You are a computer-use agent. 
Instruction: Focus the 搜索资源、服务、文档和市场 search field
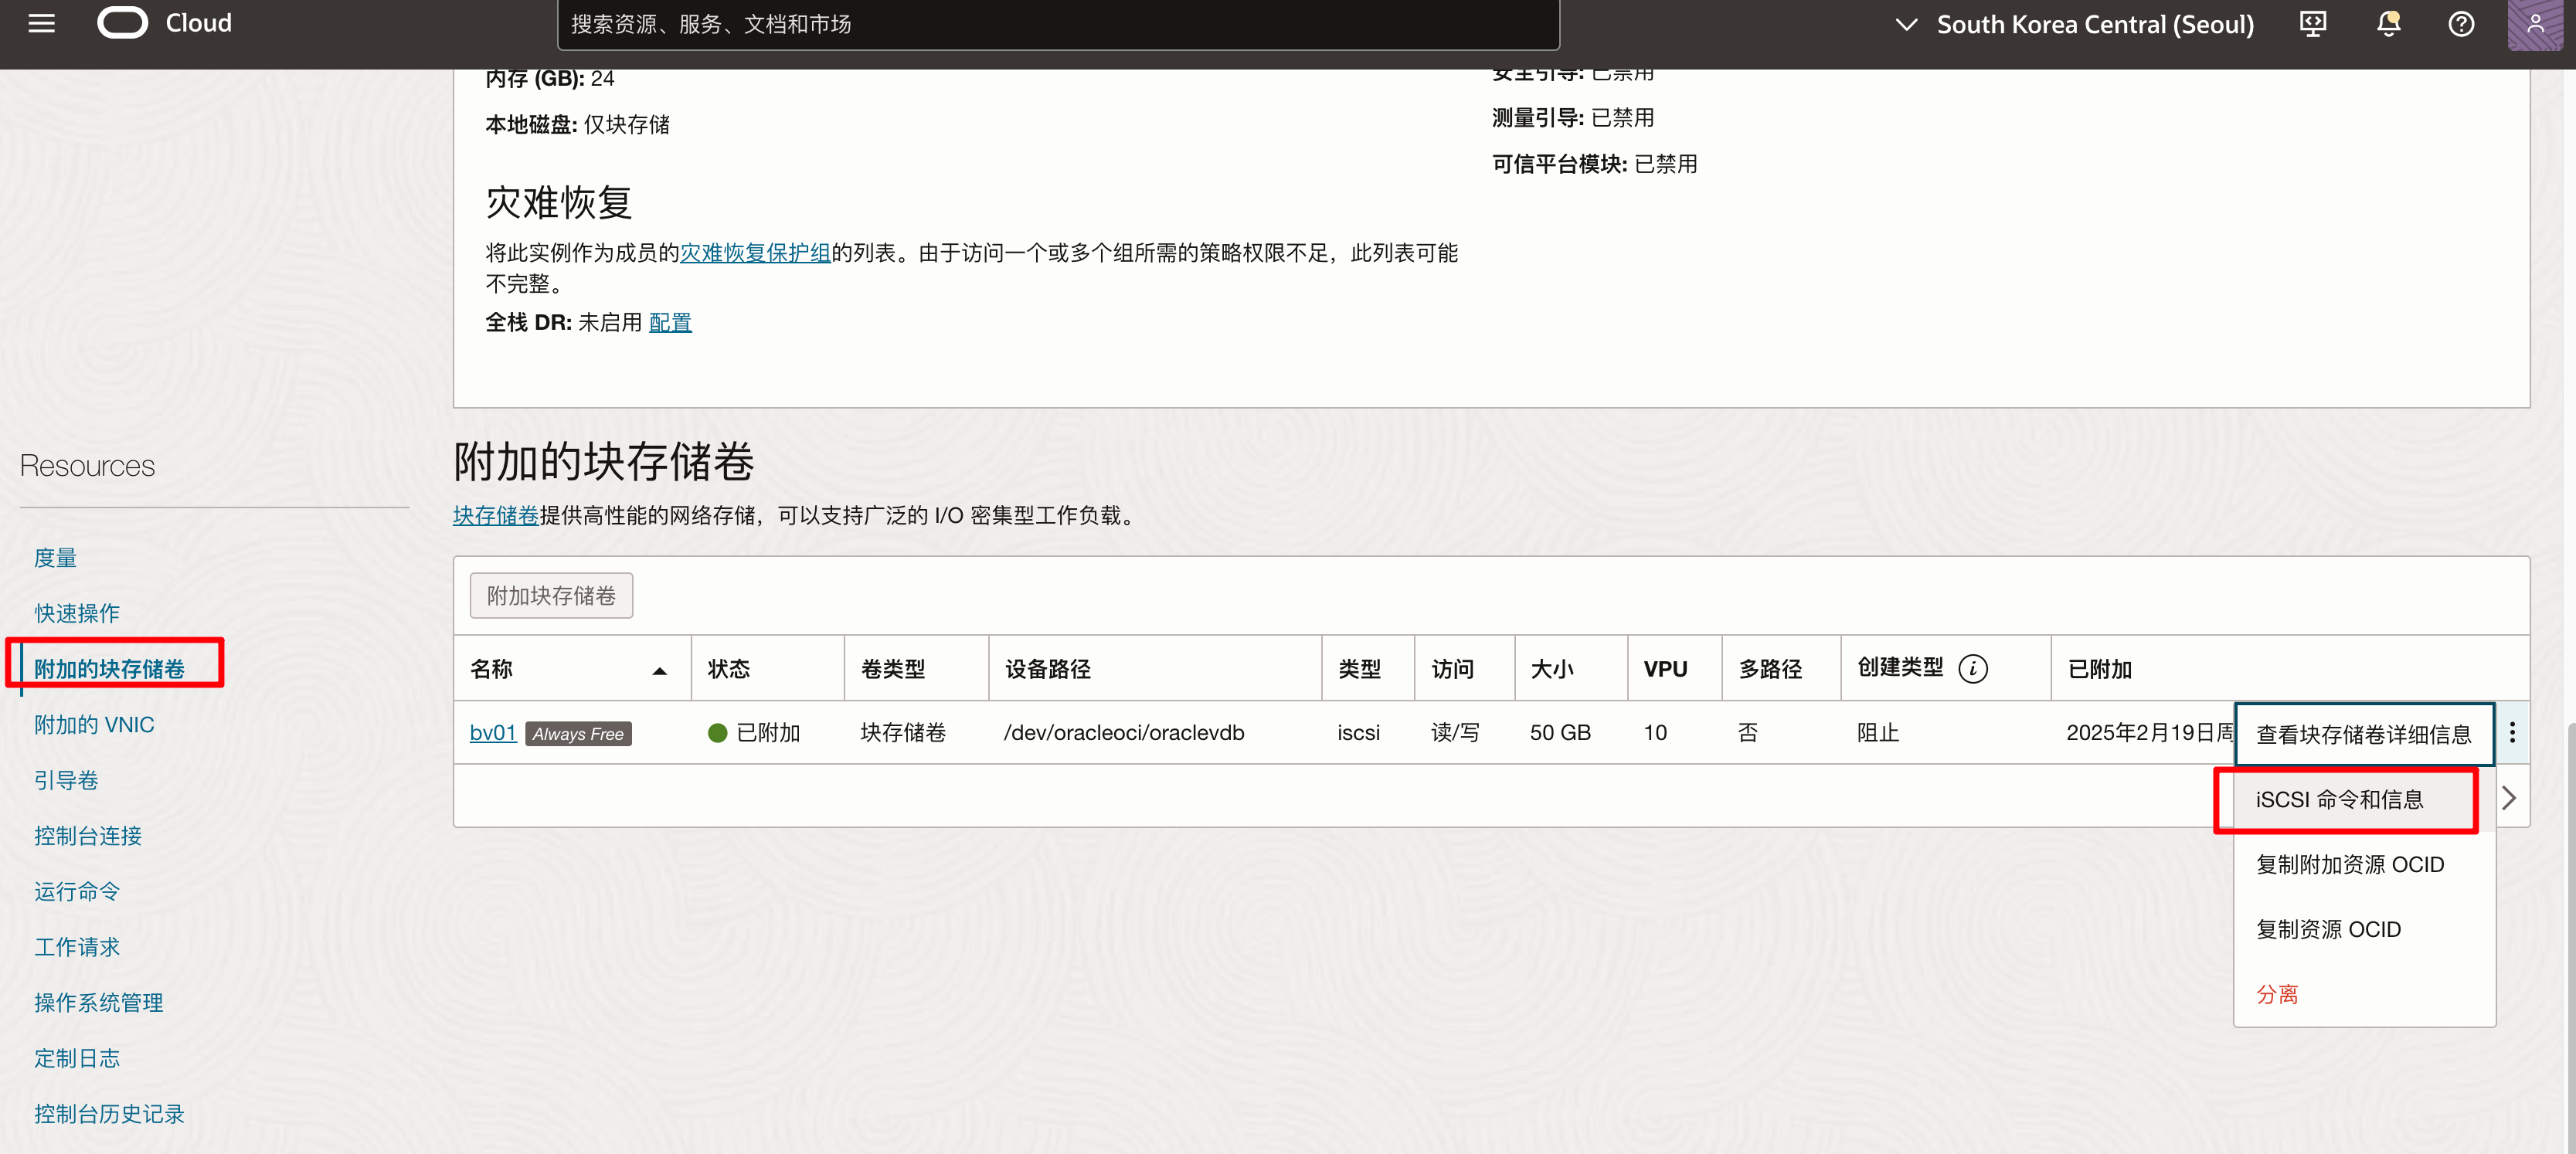1057,24
